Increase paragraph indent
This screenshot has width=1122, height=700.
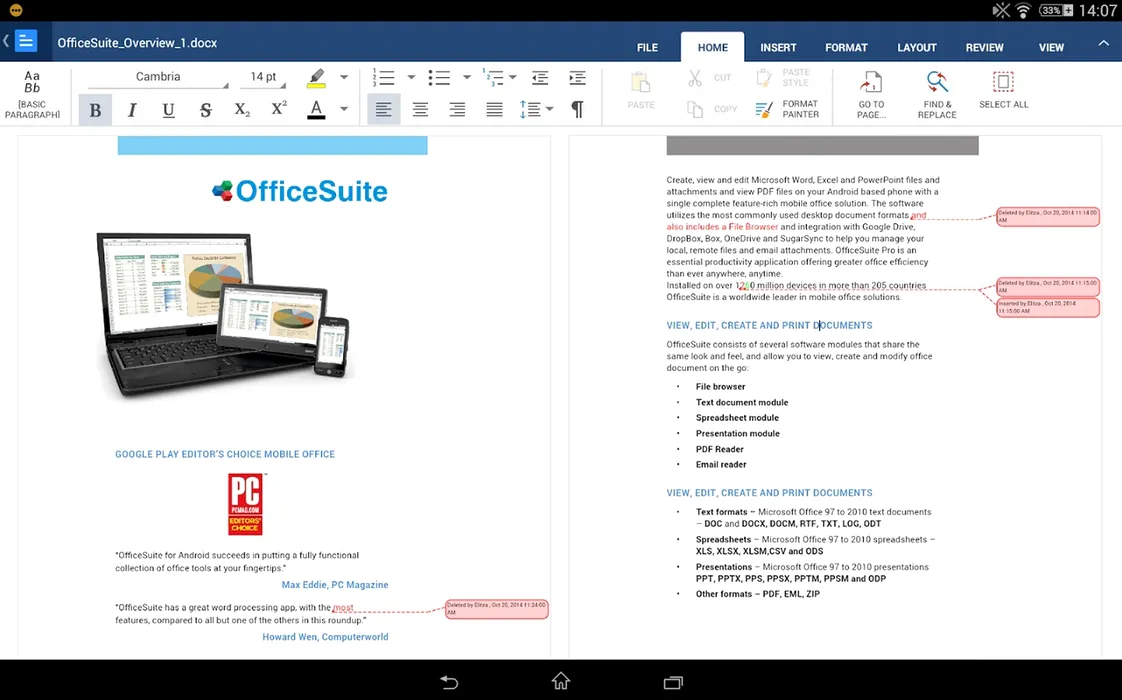click(577, 78)
